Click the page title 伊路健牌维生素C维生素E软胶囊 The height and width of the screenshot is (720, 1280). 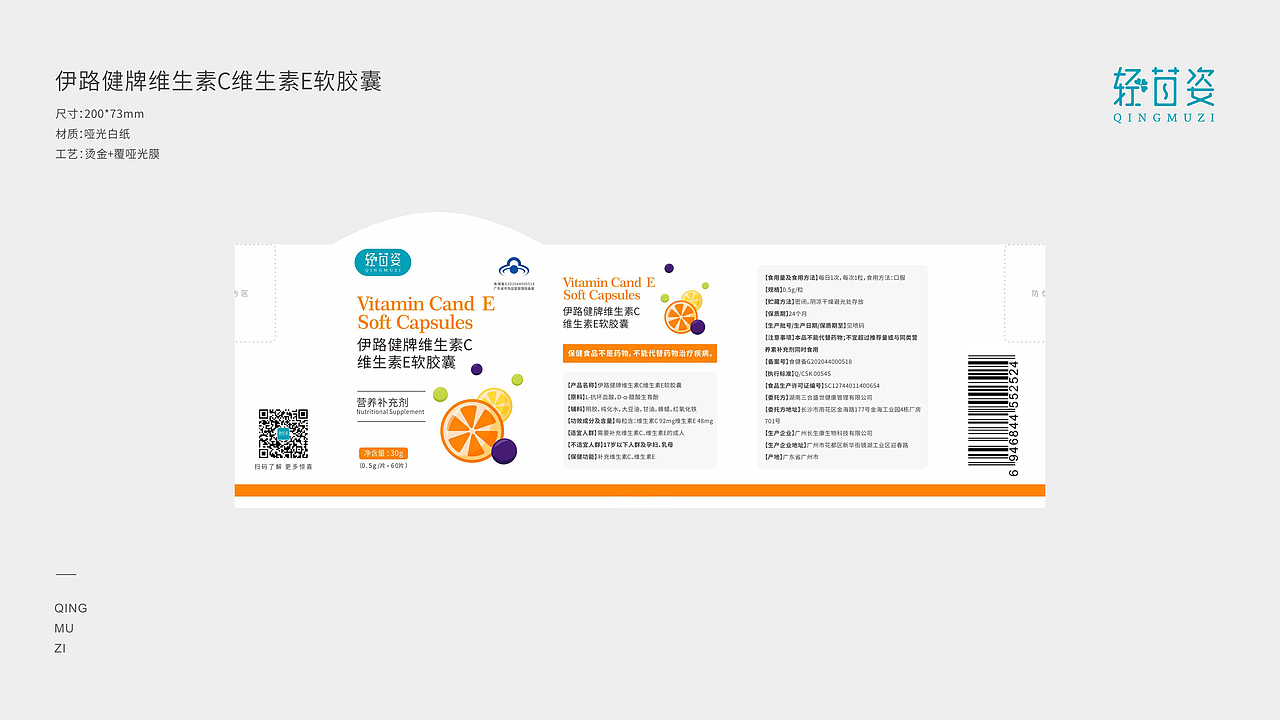218,82
